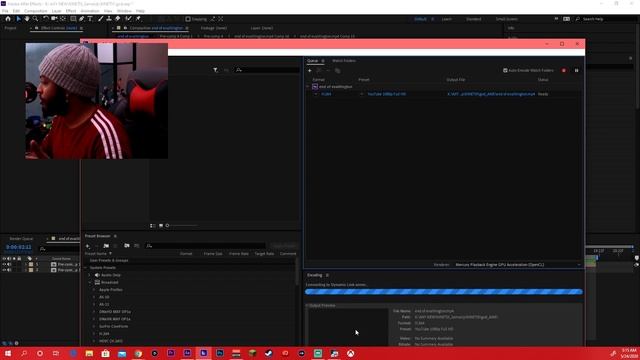This screenshot has width=640, height=360.
Task: Select the Hand tool
Action: (27, 19)
